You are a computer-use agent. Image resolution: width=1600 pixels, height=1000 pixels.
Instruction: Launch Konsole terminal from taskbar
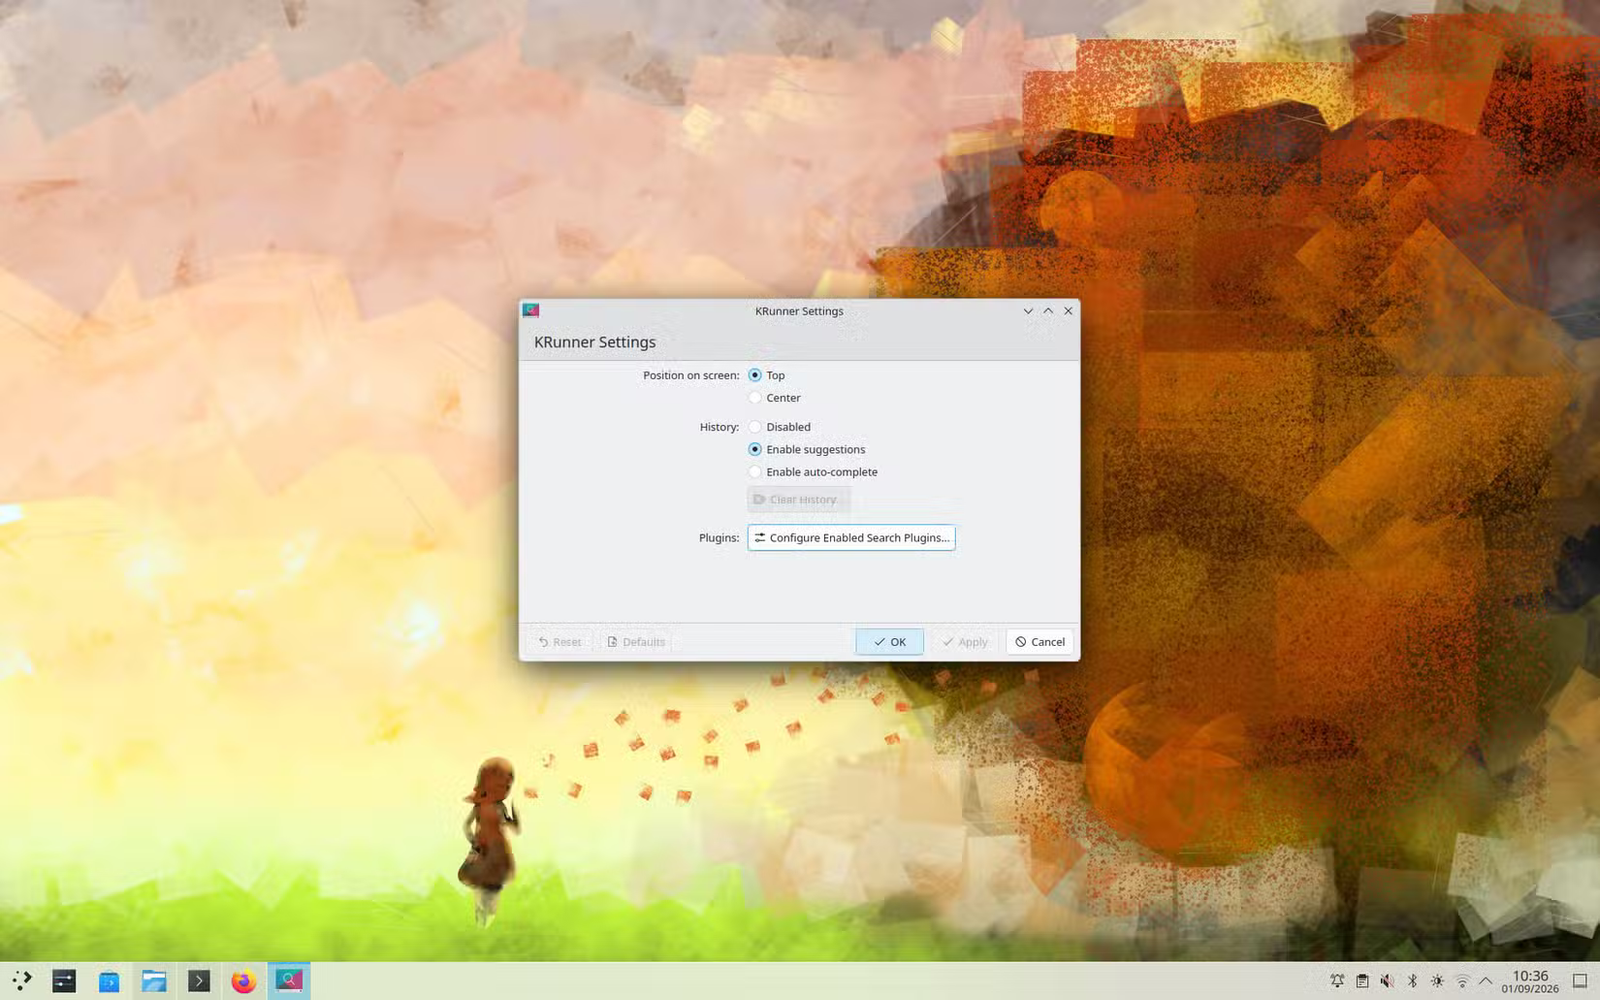pyautogui.click(x=199, y=981)
